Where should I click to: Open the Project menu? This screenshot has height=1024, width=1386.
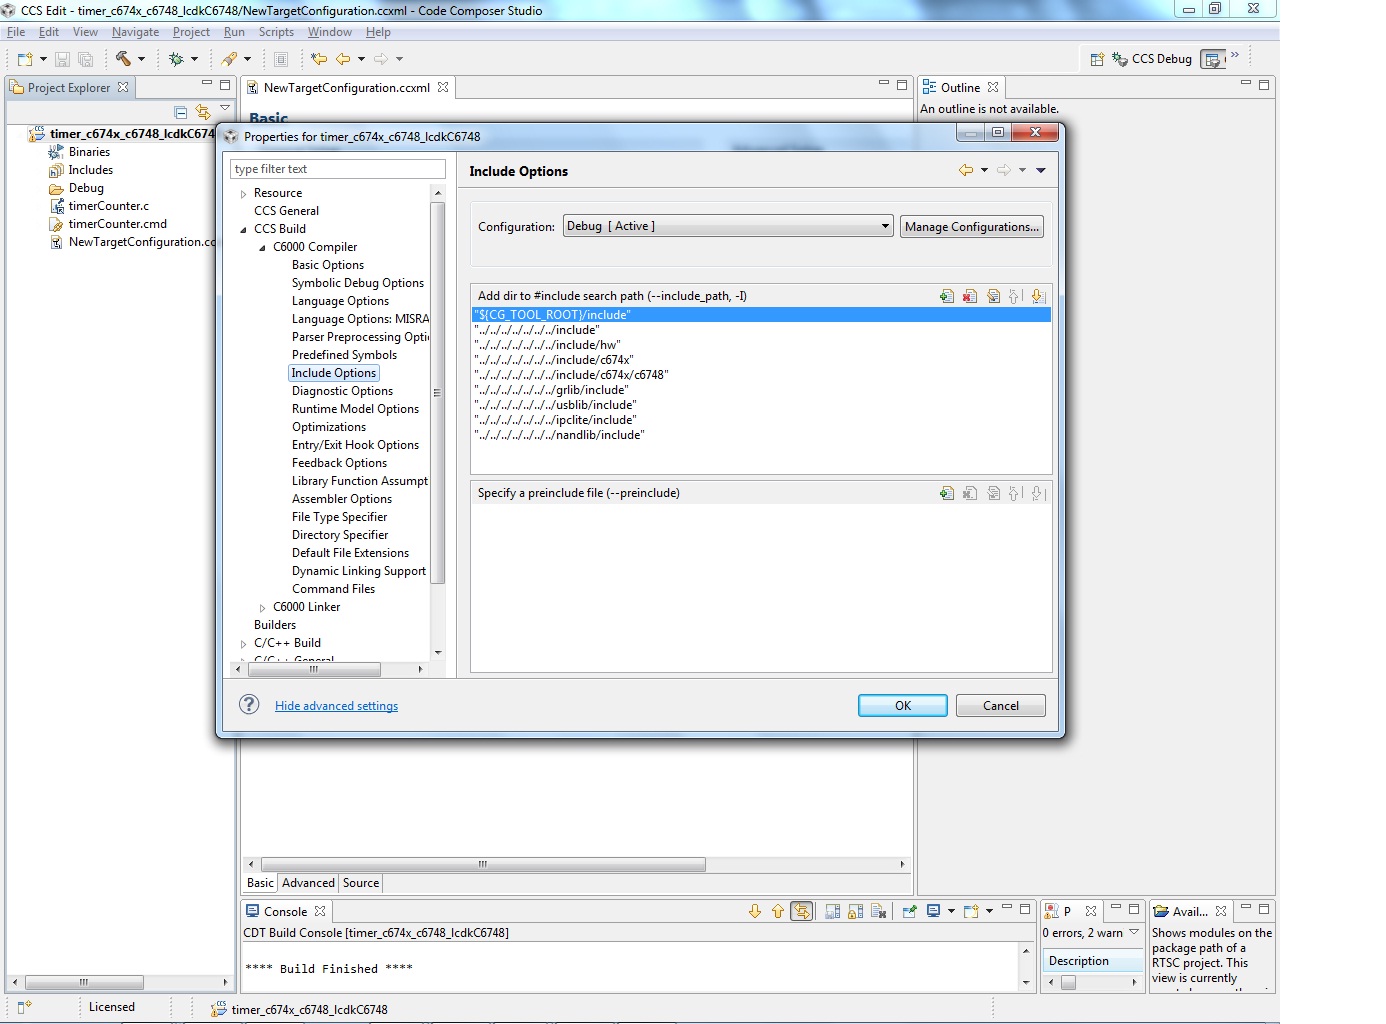[x=191, y=32]
